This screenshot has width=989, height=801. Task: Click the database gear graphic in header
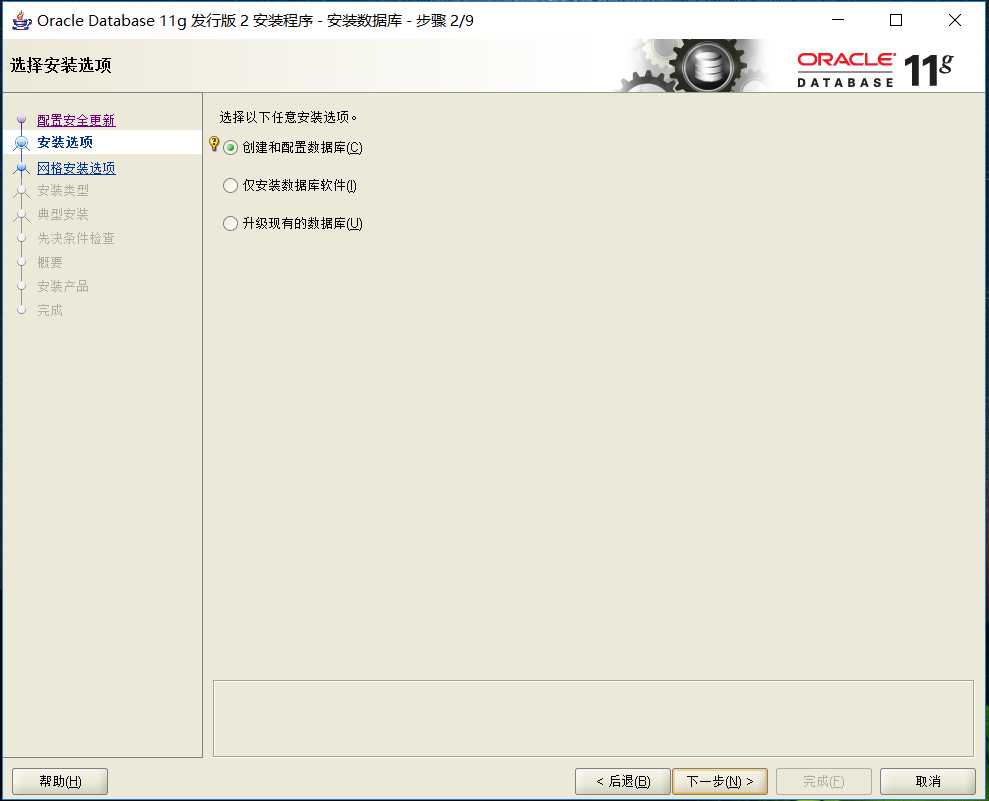[694, 66]
